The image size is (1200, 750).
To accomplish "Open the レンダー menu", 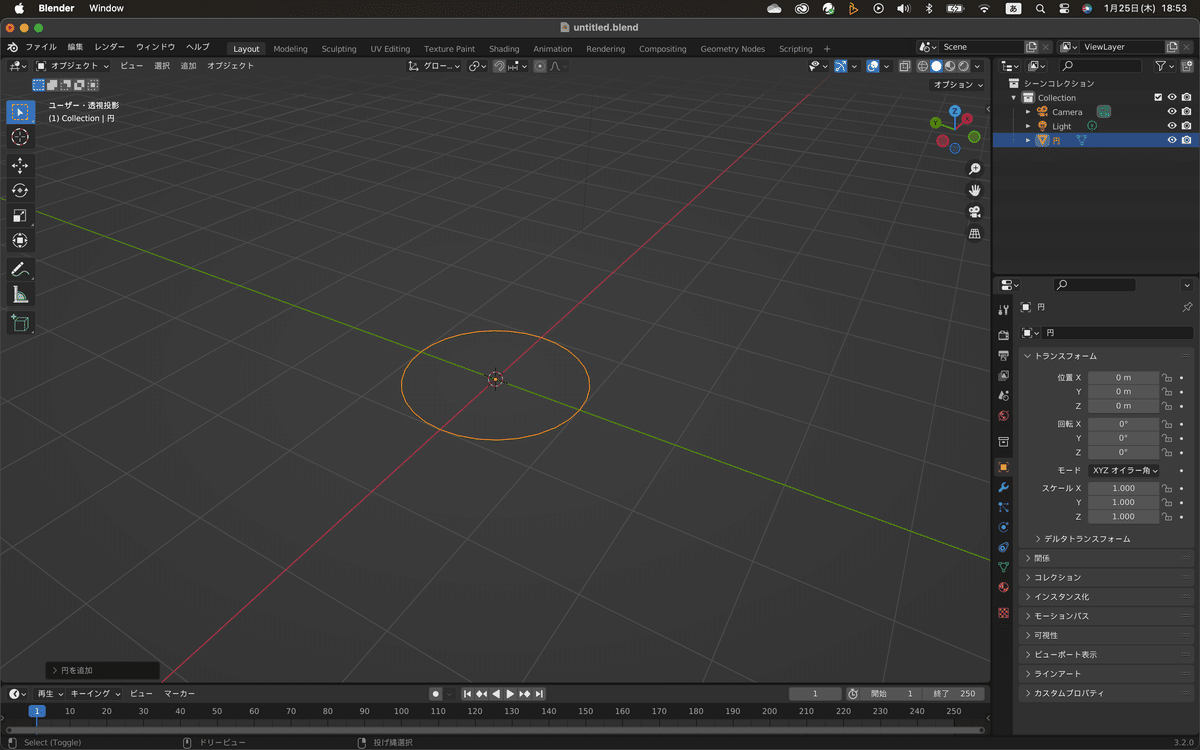I will click(110, 47).
